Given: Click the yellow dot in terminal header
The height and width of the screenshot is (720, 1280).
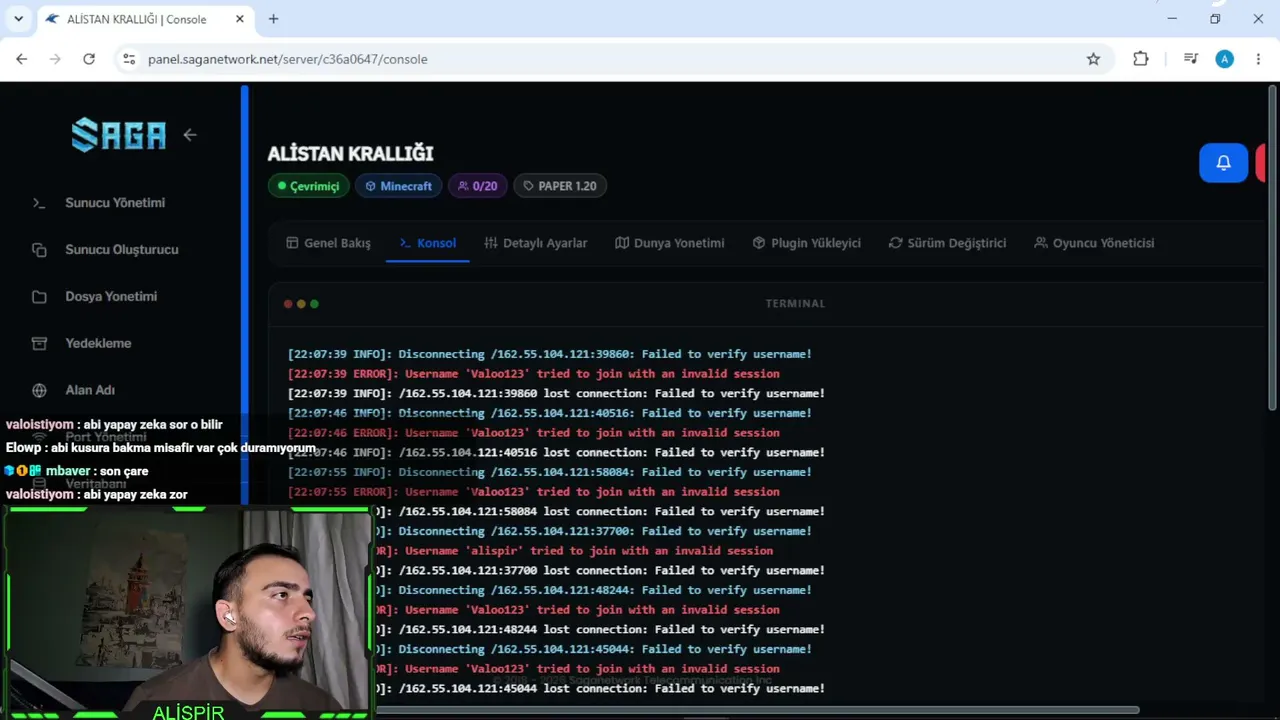Looking at the screenshot, I should [301, 304].
